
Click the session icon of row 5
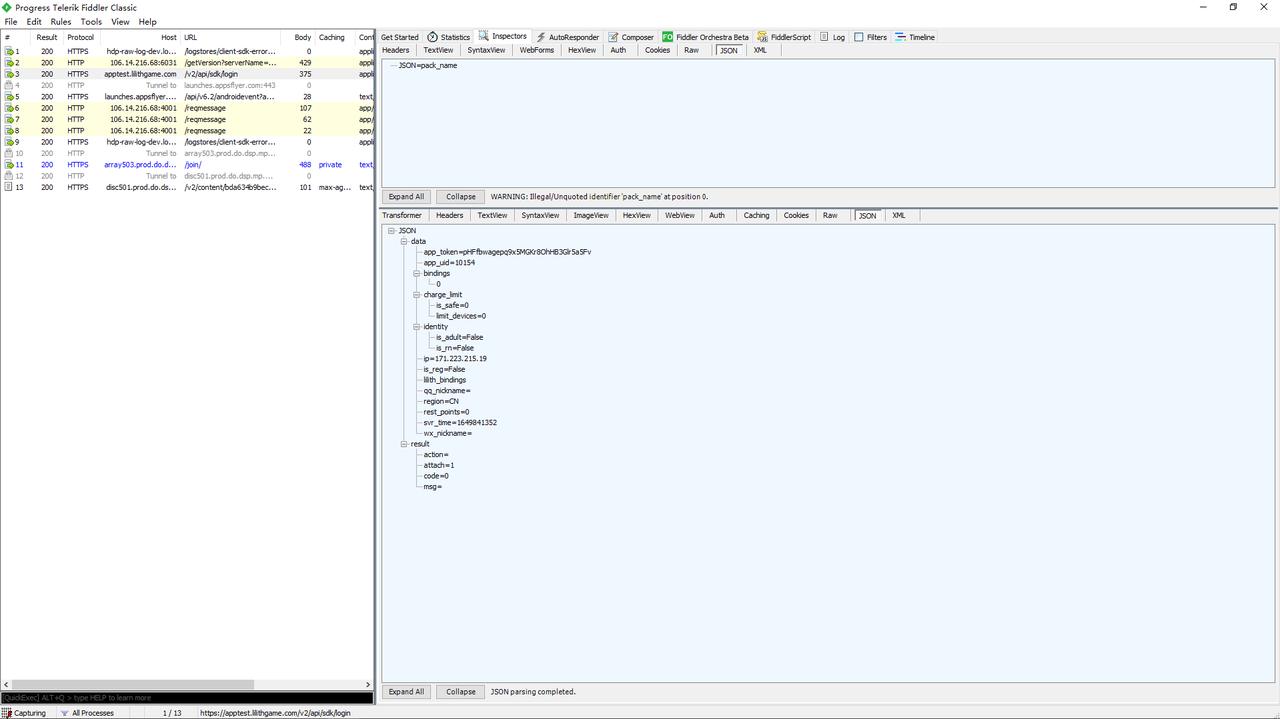9,97
